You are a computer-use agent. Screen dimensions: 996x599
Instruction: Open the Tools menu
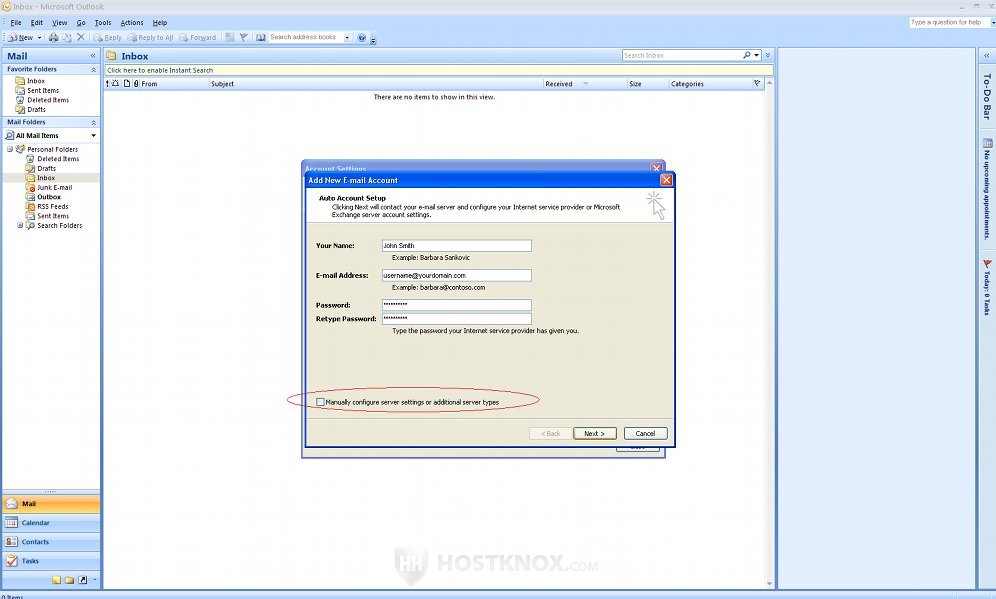coord(103,22)
